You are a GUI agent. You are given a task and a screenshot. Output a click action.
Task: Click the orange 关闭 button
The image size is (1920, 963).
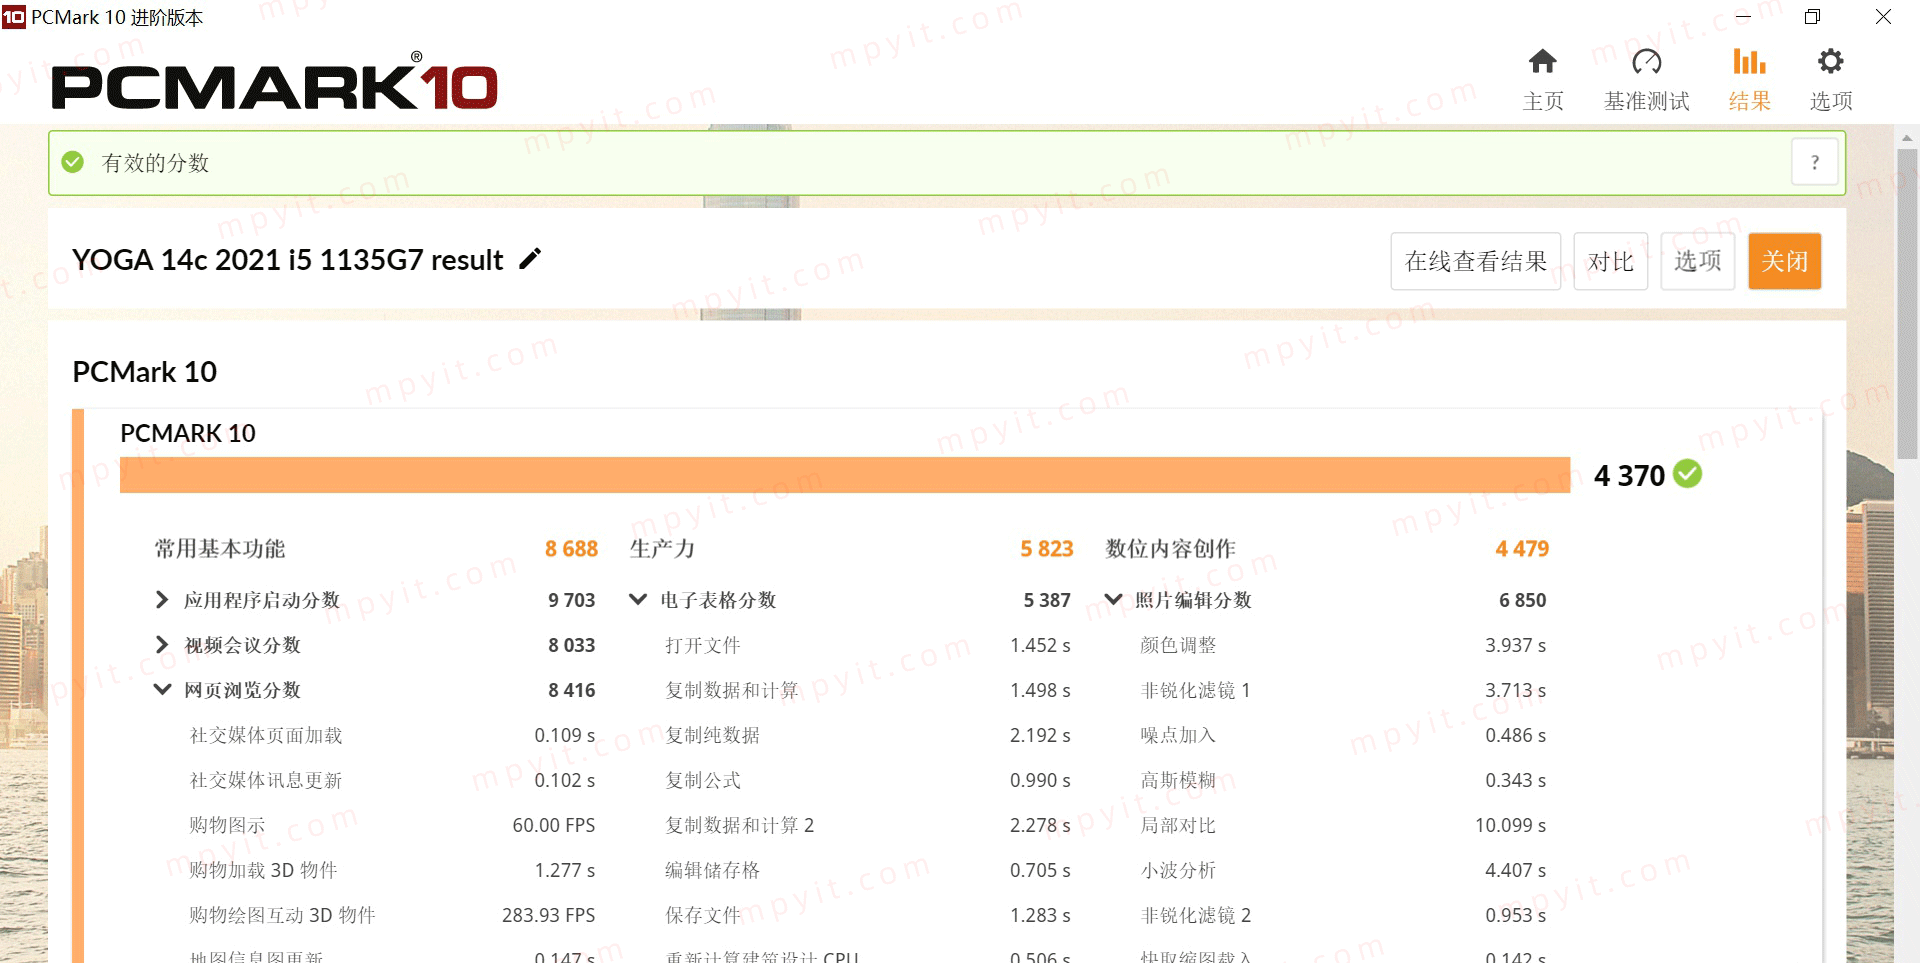(1784, 261)
